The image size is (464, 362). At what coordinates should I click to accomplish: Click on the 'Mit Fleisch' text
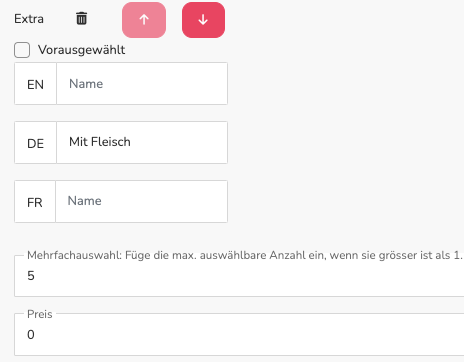[100, 142]
